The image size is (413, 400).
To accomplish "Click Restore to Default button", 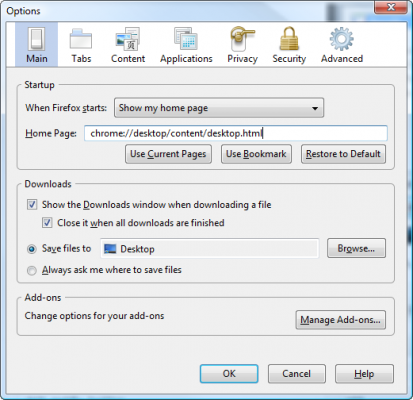I will (343, 154).
